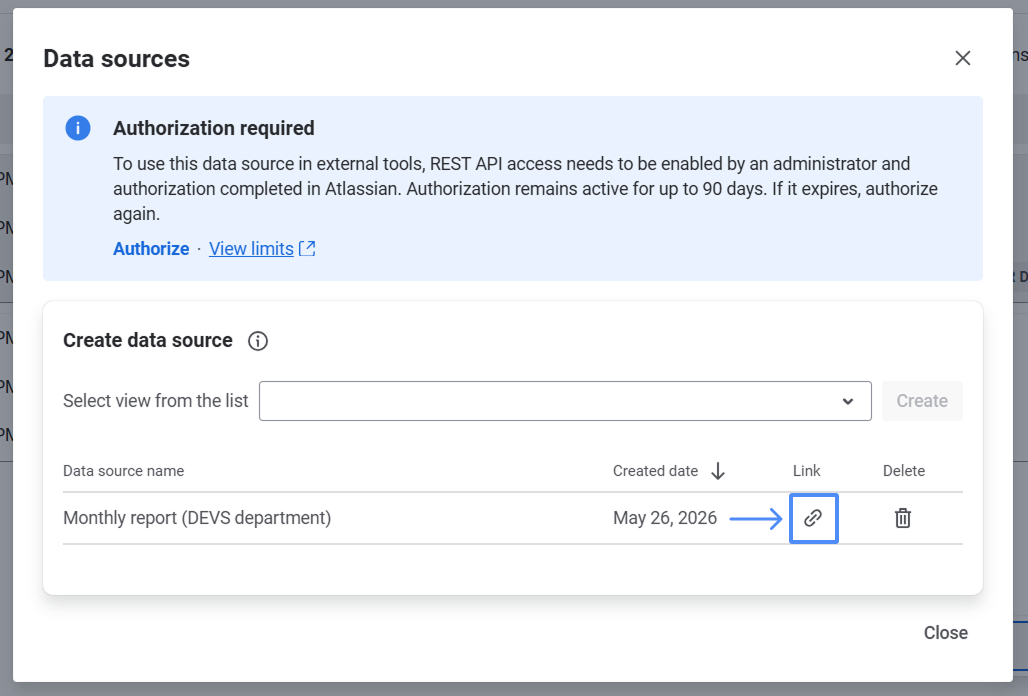Open the Select view combo box
The width and height of the screenshot is (1028, 696).
565,401
